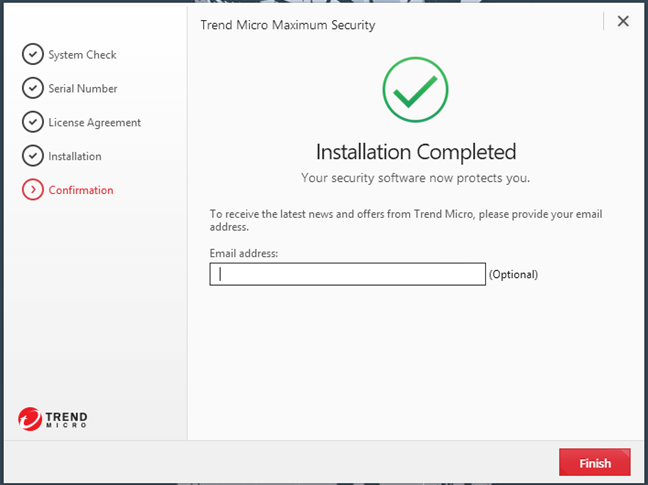
Task: Select the License Agreement step label
Action: click(95, 123)
